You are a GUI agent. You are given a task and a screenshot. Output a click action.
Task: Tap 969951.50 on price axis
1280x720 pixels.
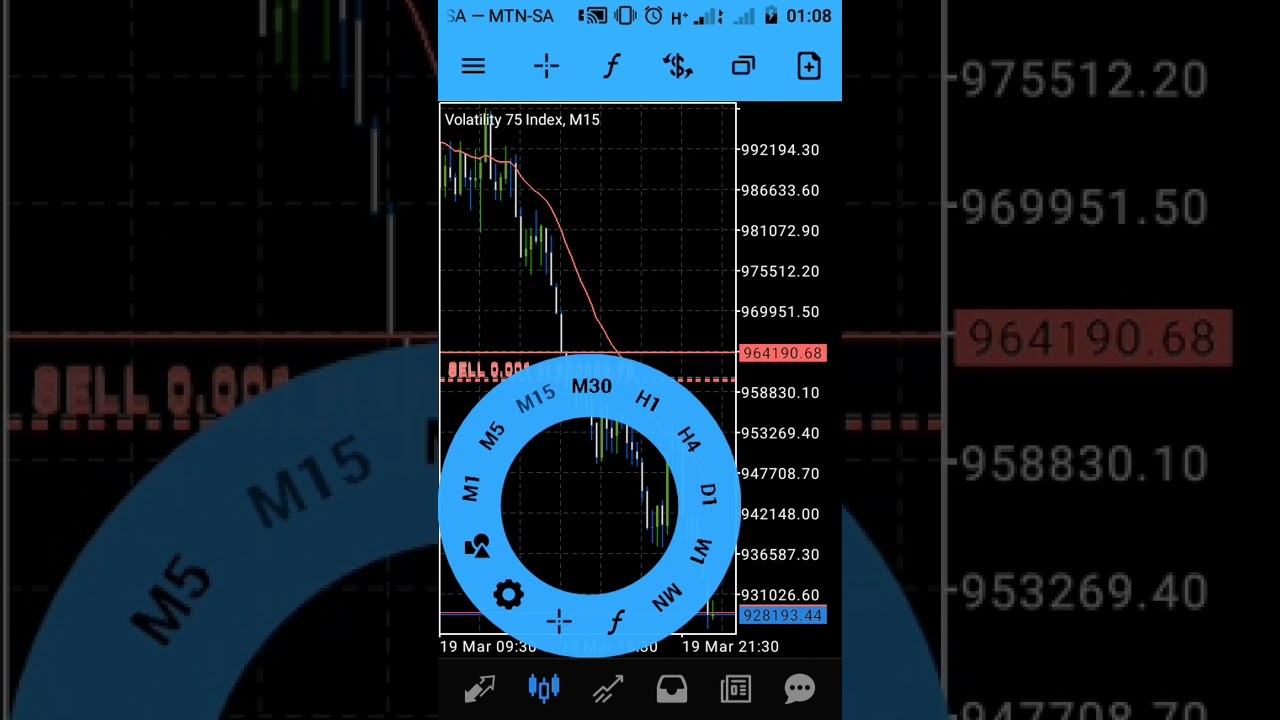[x=779, y=312]
